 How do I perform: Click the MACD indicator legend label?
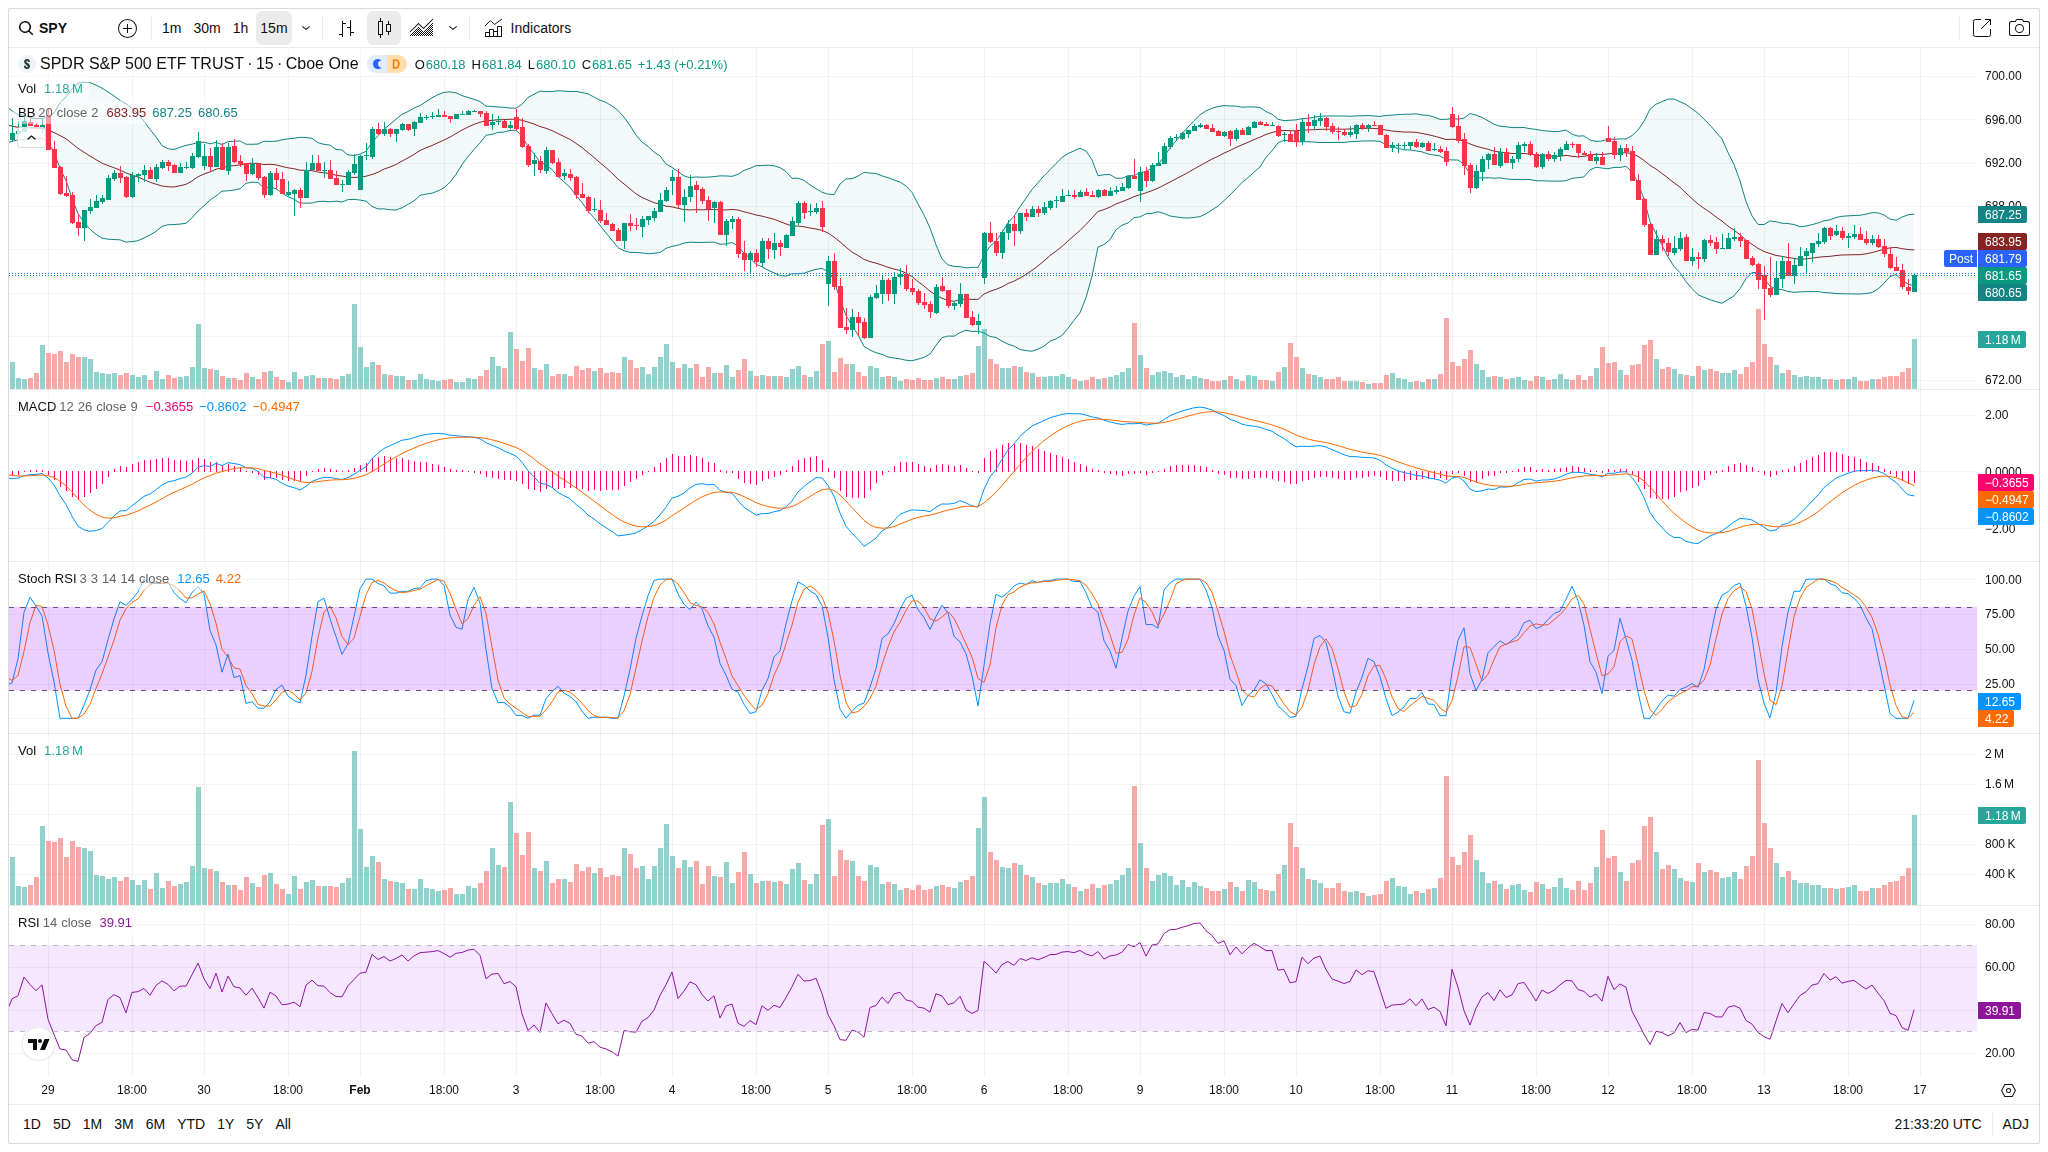tap(37, 407)
